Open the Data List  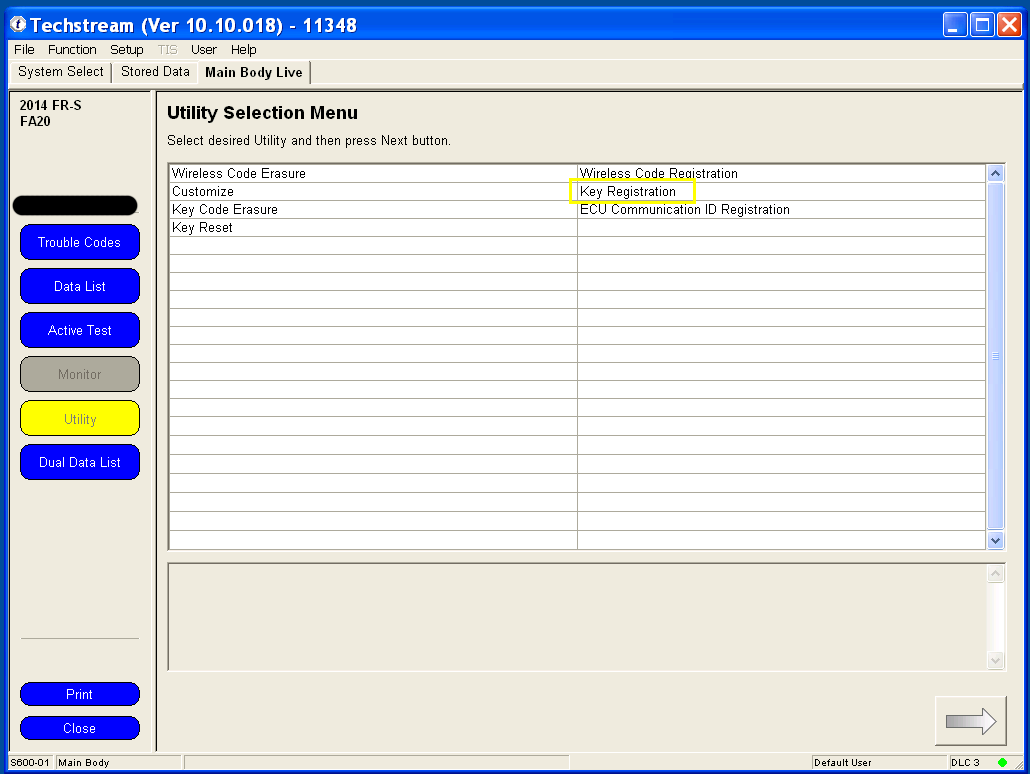[x=80, y=286]
